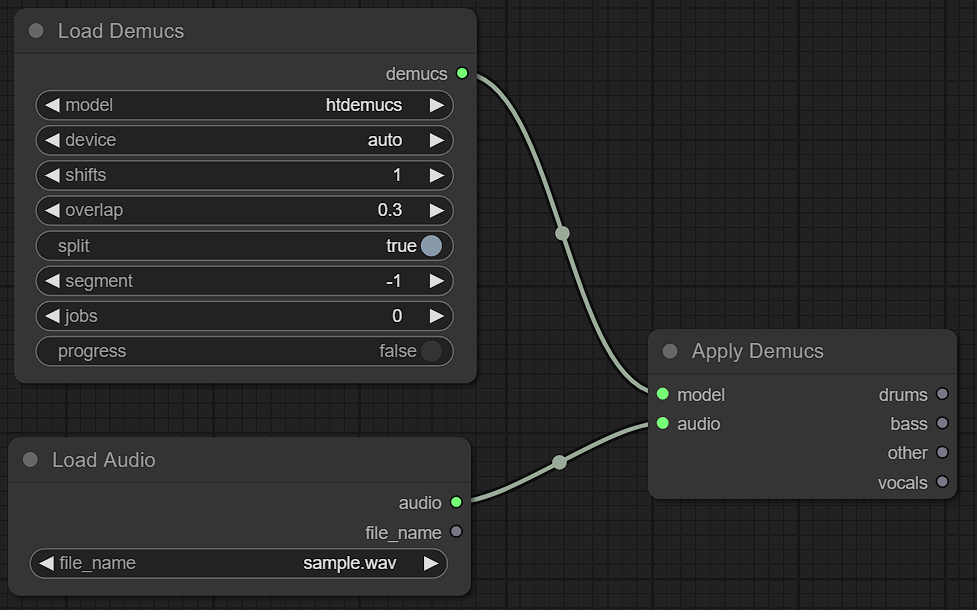Collapse the Load Demucs node via its title dot

[x=36, y=31]
